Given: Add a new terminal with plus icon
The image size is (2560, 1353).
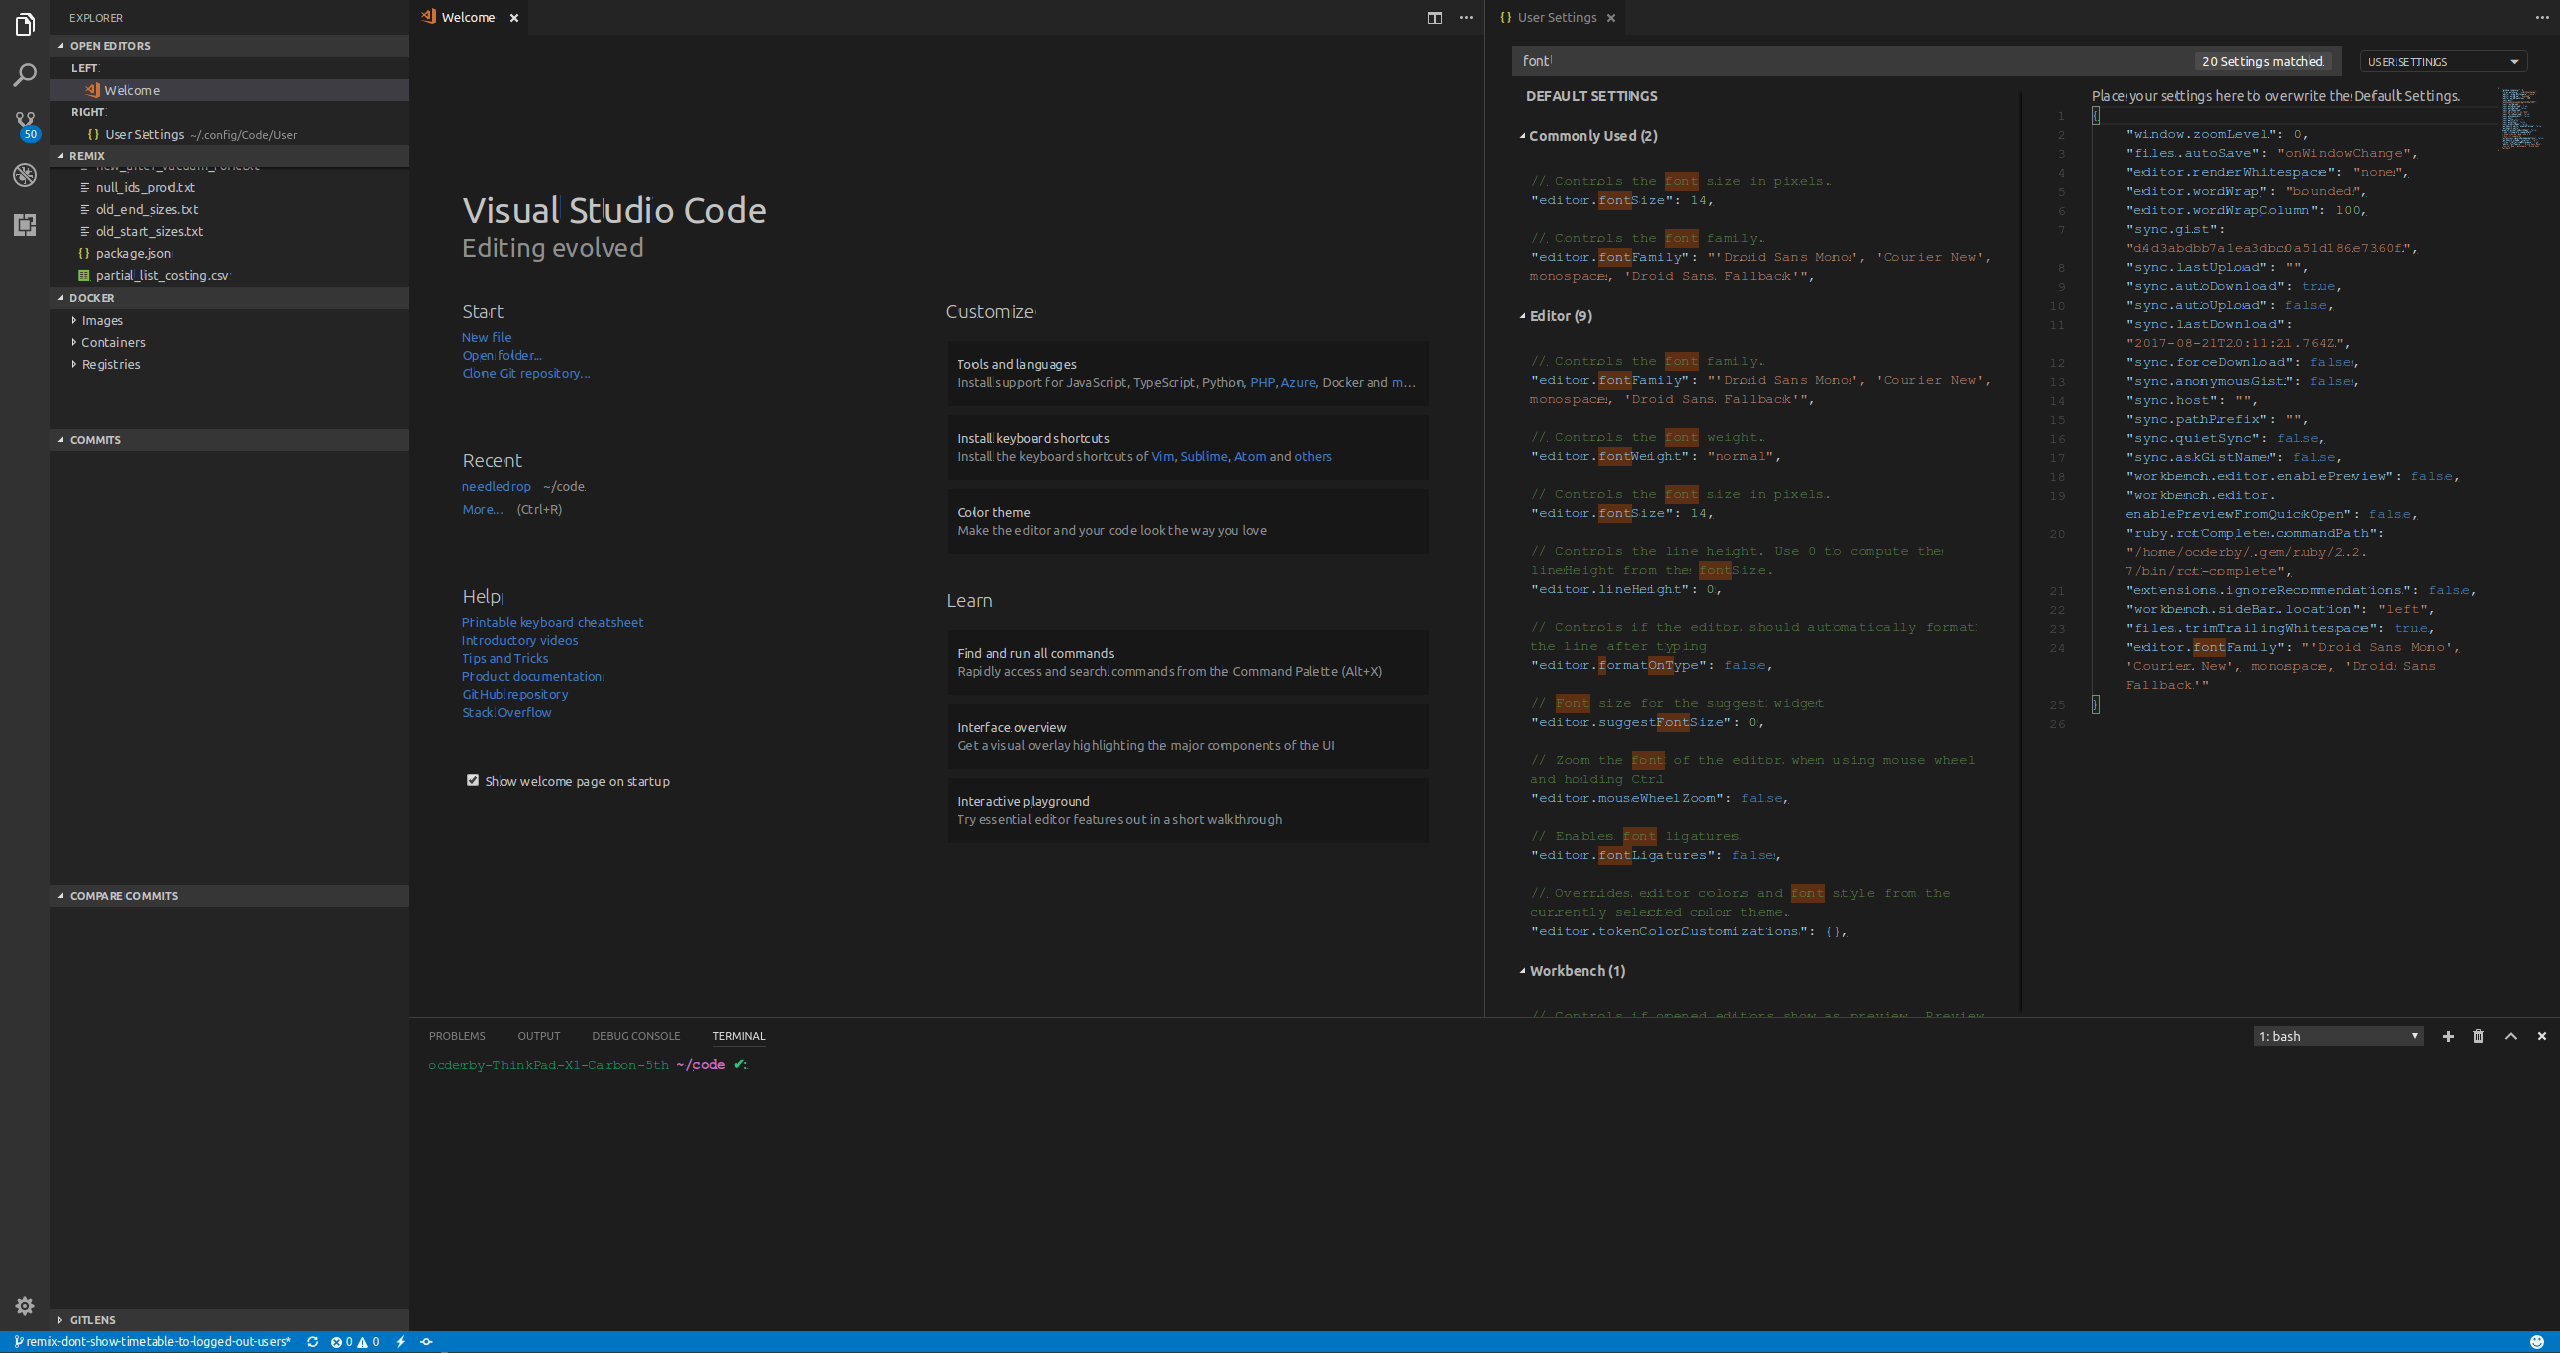Looking at the screenshot, I should 2448,1036.
